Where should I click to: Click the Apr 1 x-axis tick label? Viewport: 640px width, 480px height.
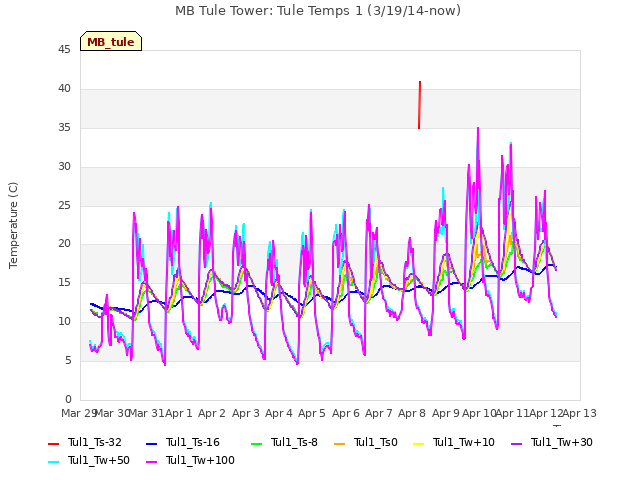click(x=178, y=413)
